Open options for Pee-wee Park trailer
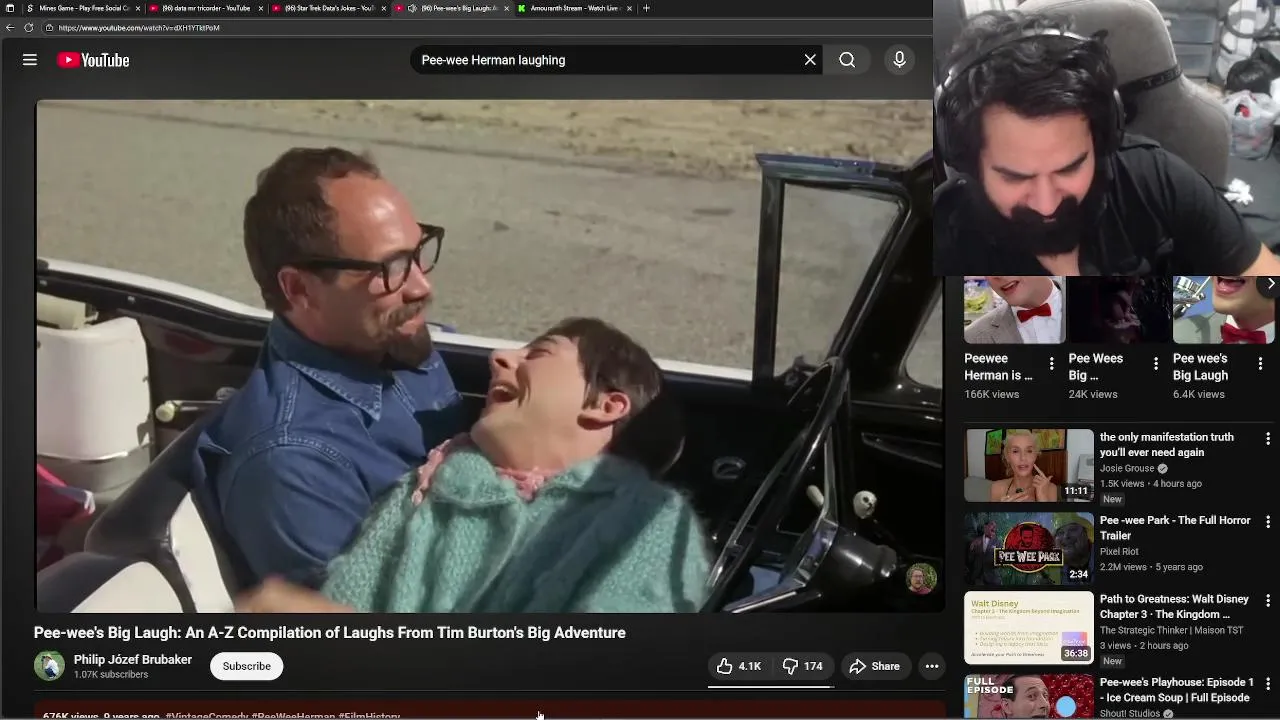 tap(1268, 522)
